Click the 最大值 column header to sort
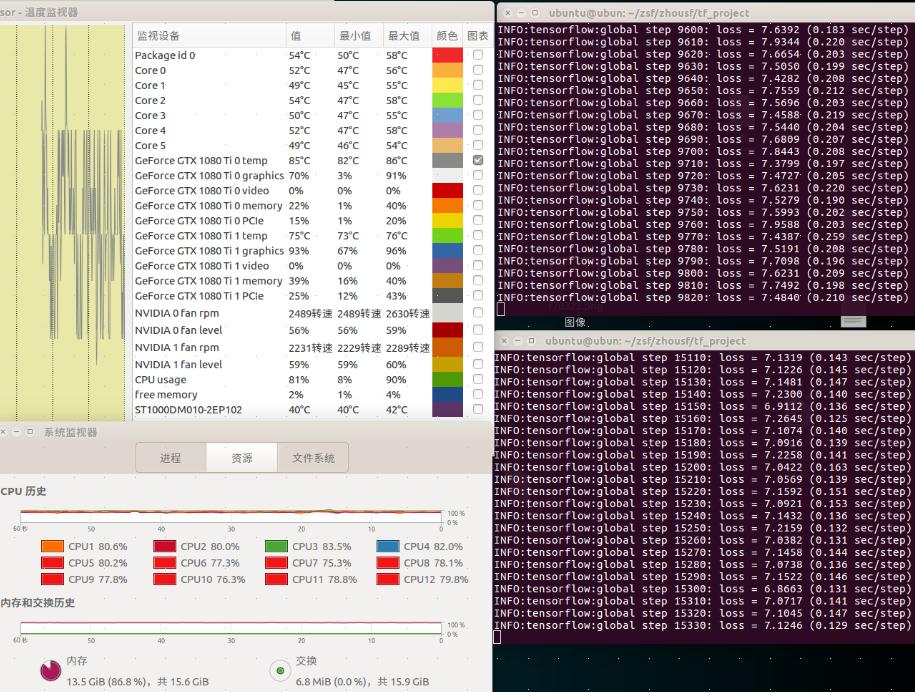 click(404, 34)
